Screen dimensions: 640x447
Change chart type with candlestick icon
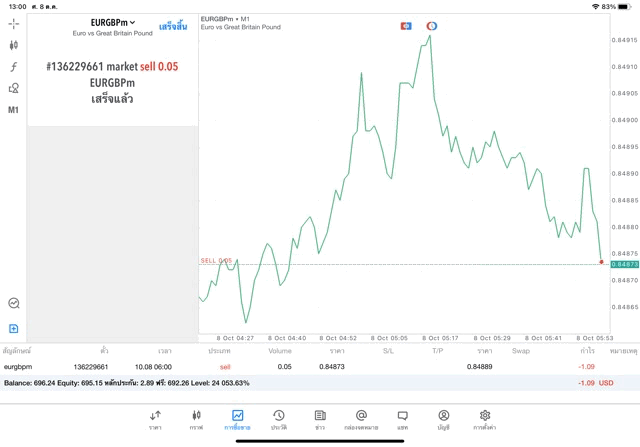[14, 45]
